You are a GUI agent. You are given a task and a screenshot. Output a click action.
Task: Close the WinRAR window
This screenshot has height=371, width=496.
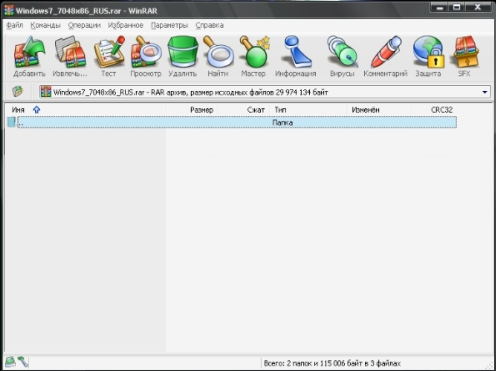pos(478,7)
